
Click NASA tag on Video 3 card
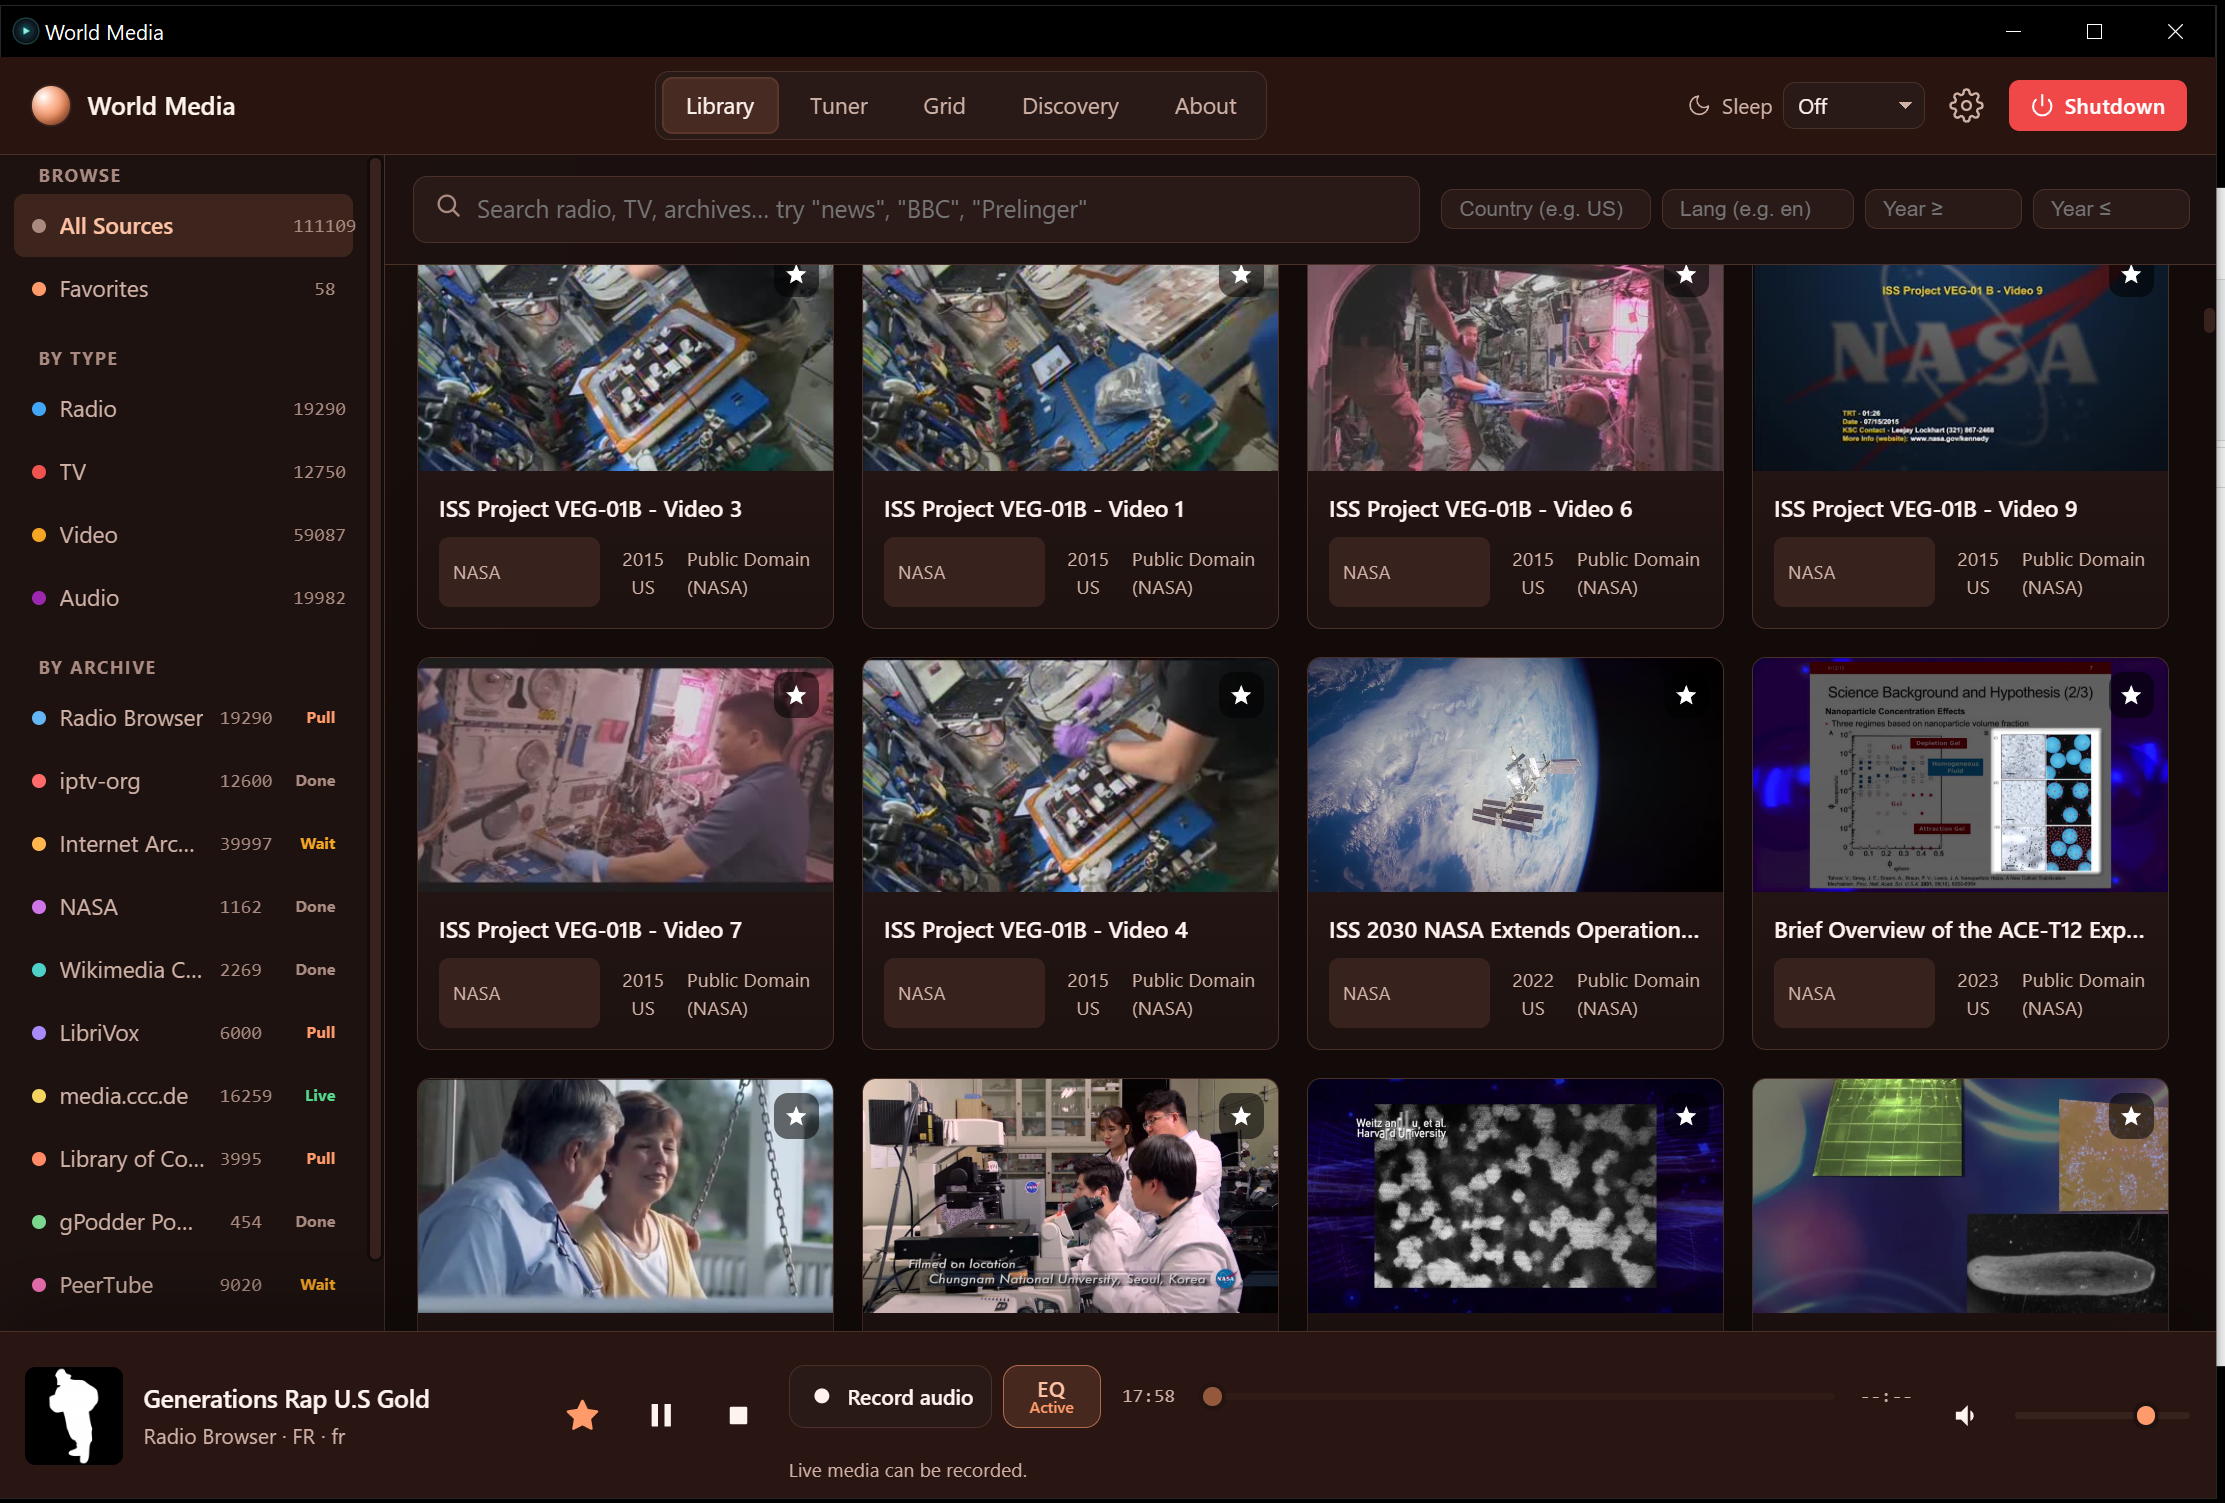(x=519, y=572)
